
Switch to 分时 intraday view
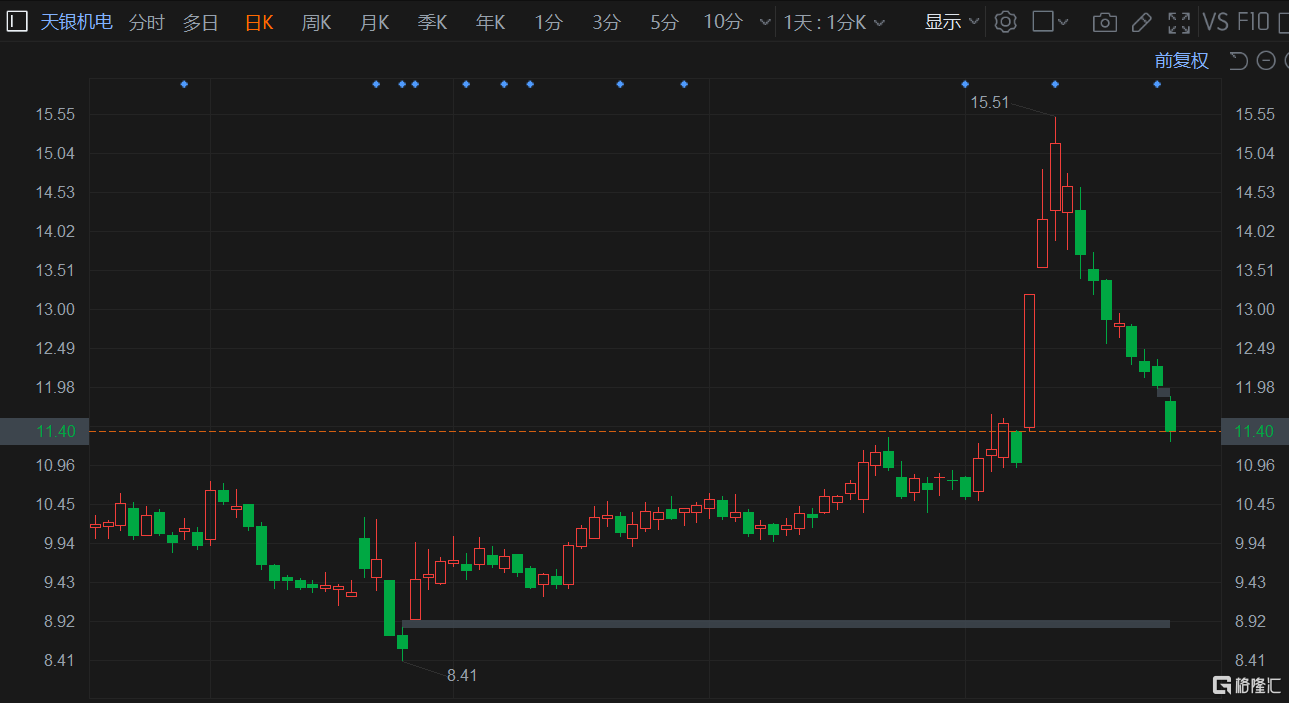146,22
